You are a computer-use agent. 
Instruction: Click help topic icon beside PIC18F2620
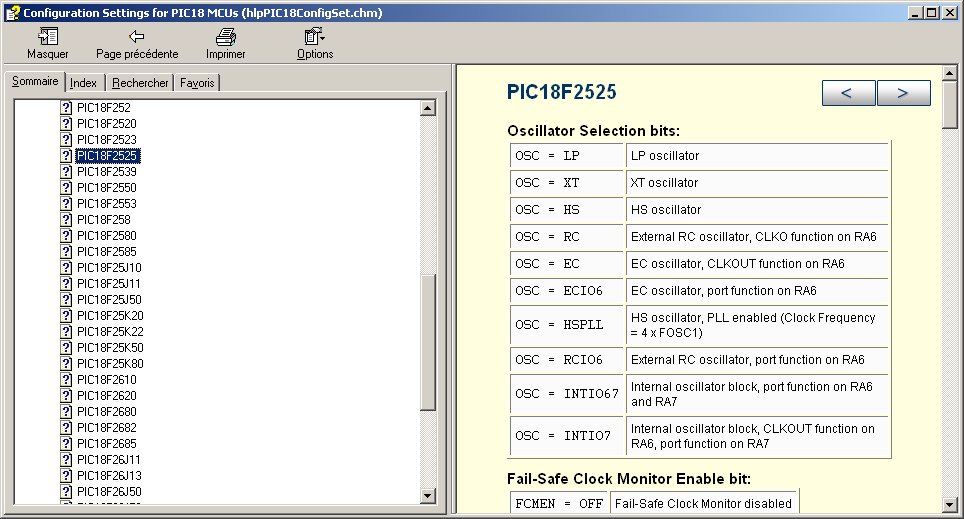coord(66,395)
